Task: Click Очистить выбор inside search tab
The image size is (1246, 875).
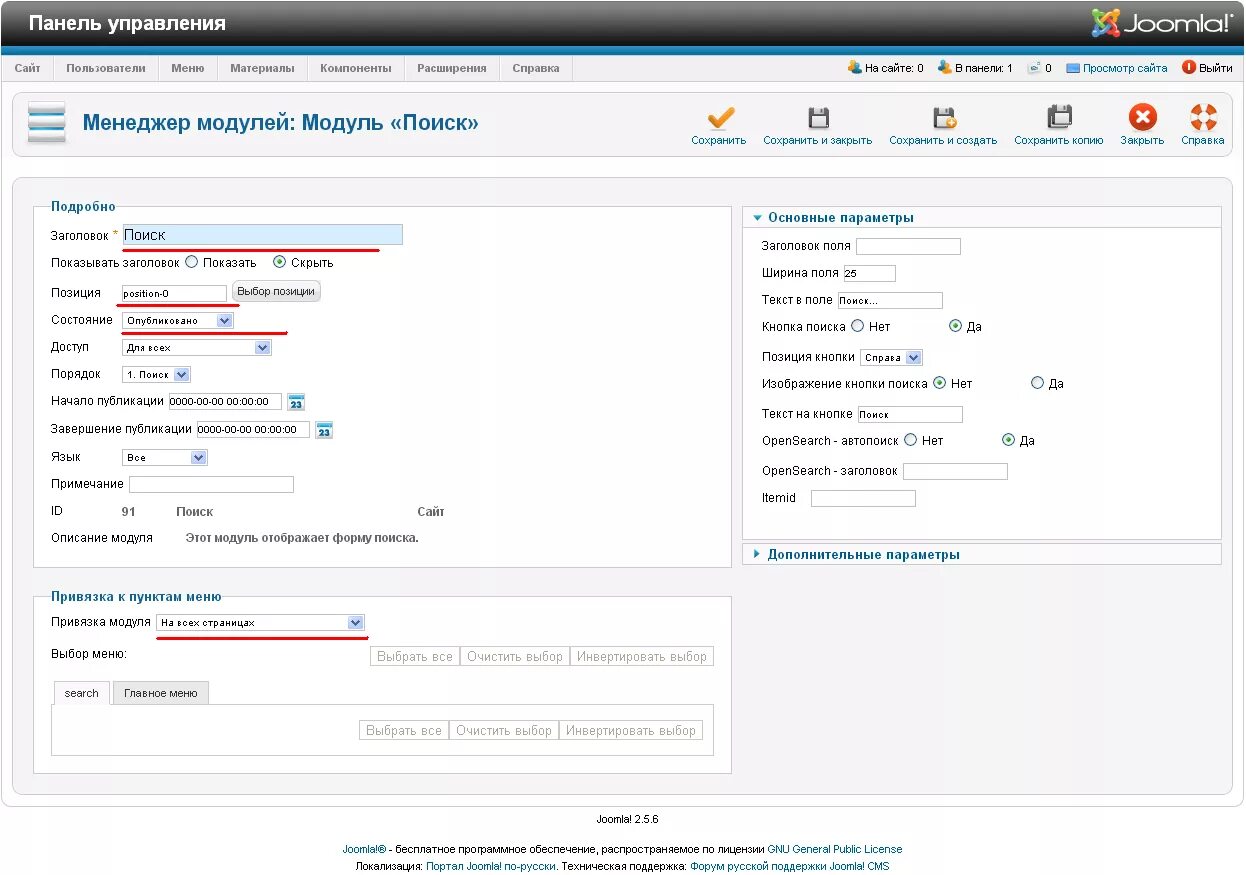Action: click(x=504, y=731)
